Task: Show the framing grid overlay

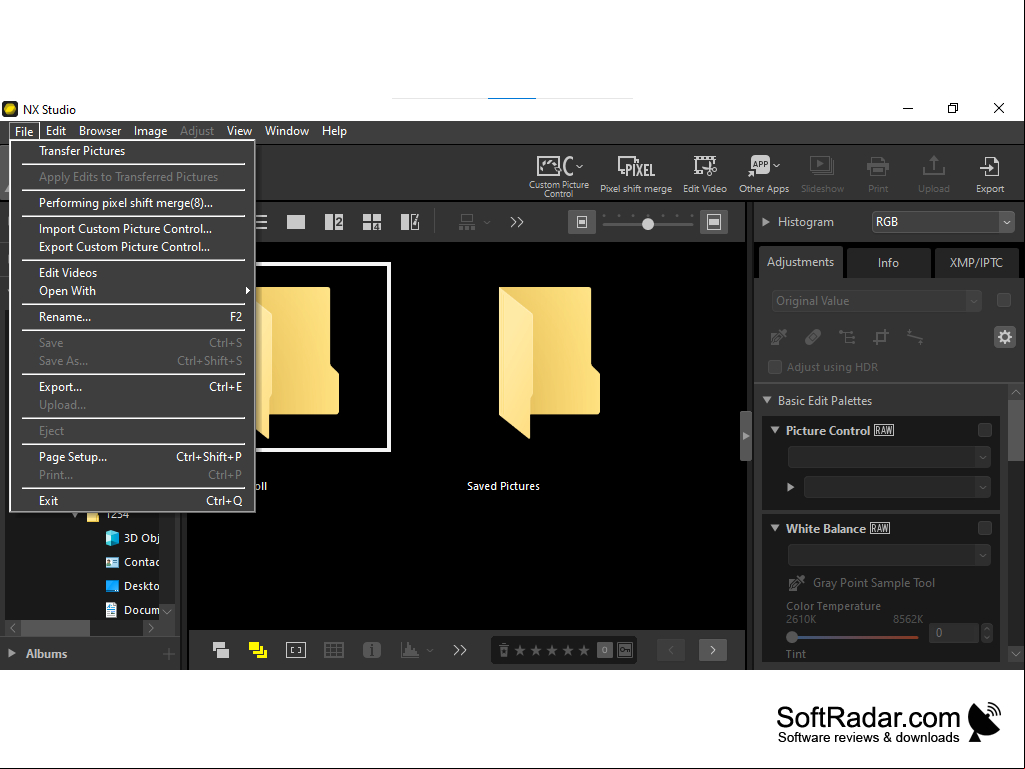Action: [x=334, y=650]
